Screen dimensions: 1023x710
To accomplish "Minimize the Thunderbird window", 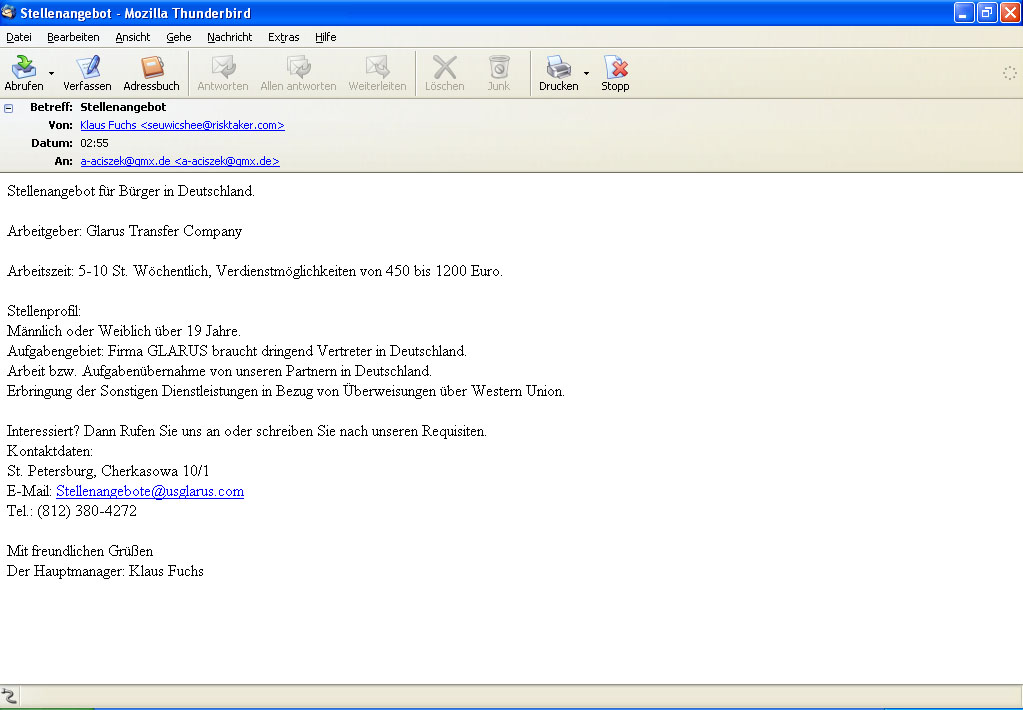I will (x=964, y=12).
